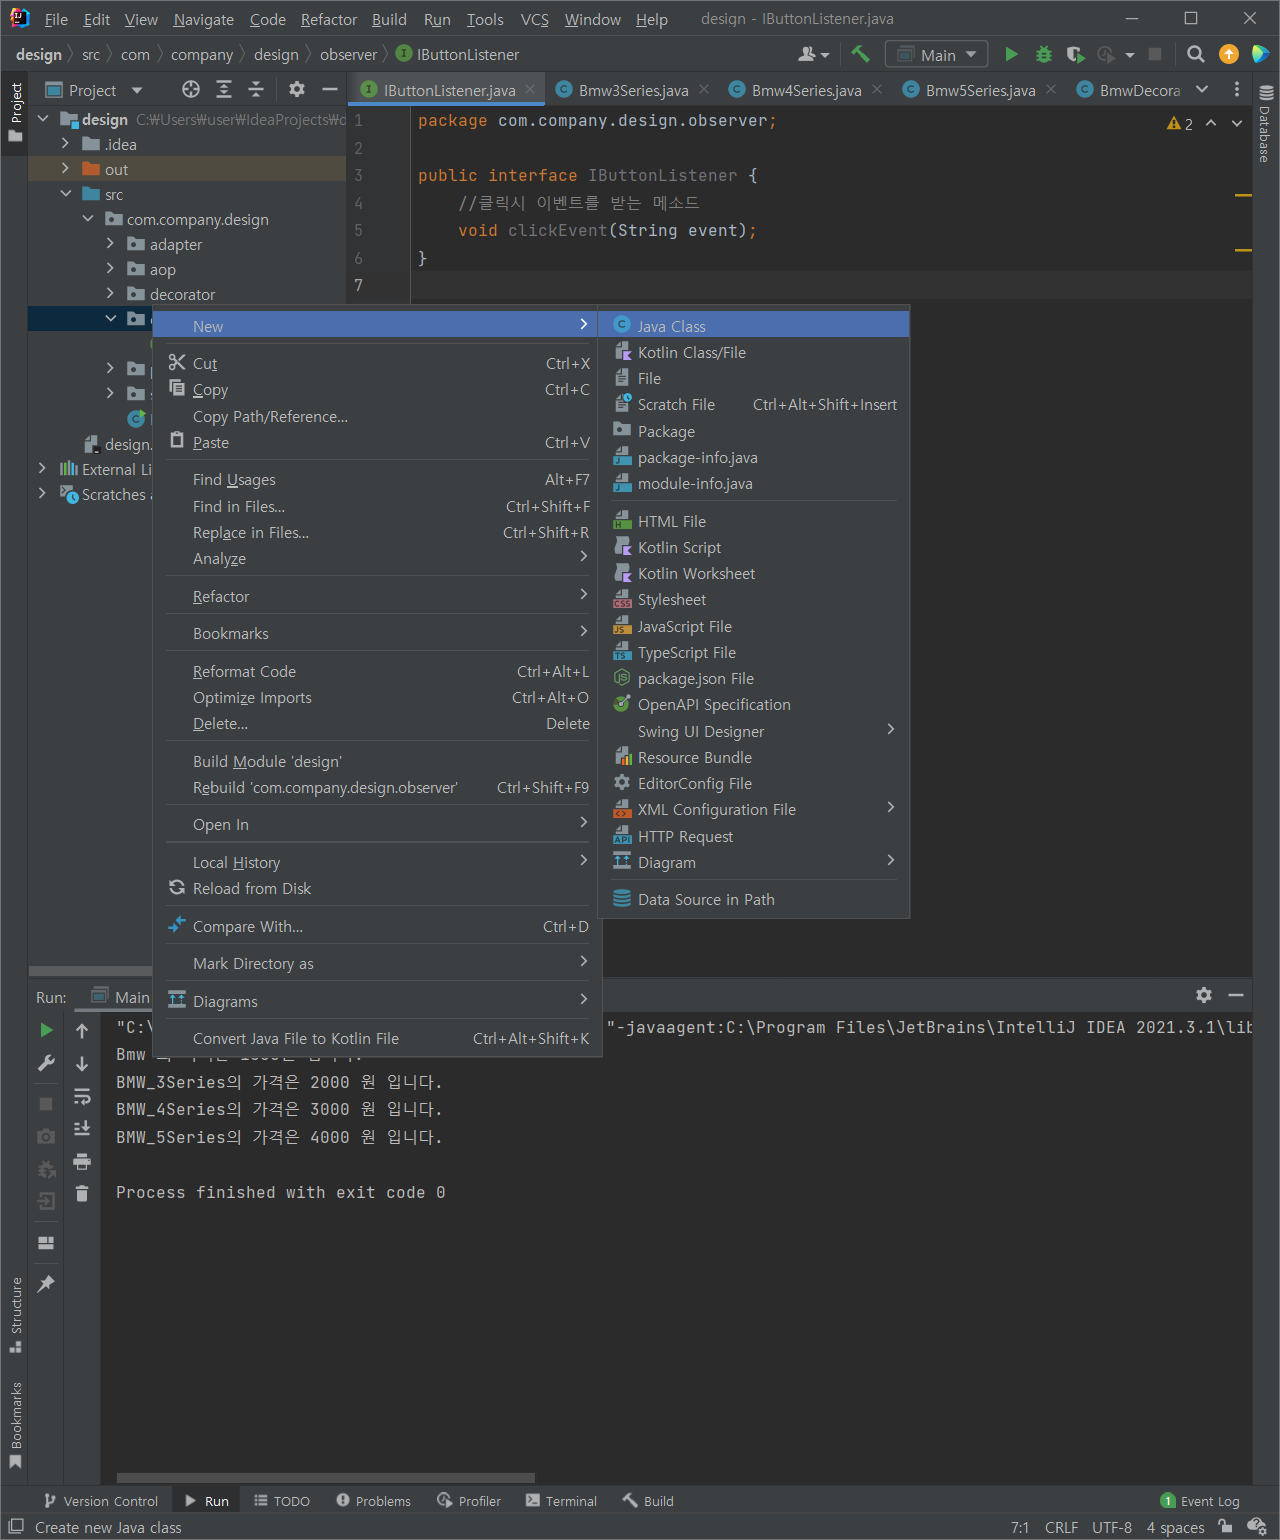This screenshot has width=1280, height=1540.
Task: Select Reformat Code in context menu
Action: (377, 671)
